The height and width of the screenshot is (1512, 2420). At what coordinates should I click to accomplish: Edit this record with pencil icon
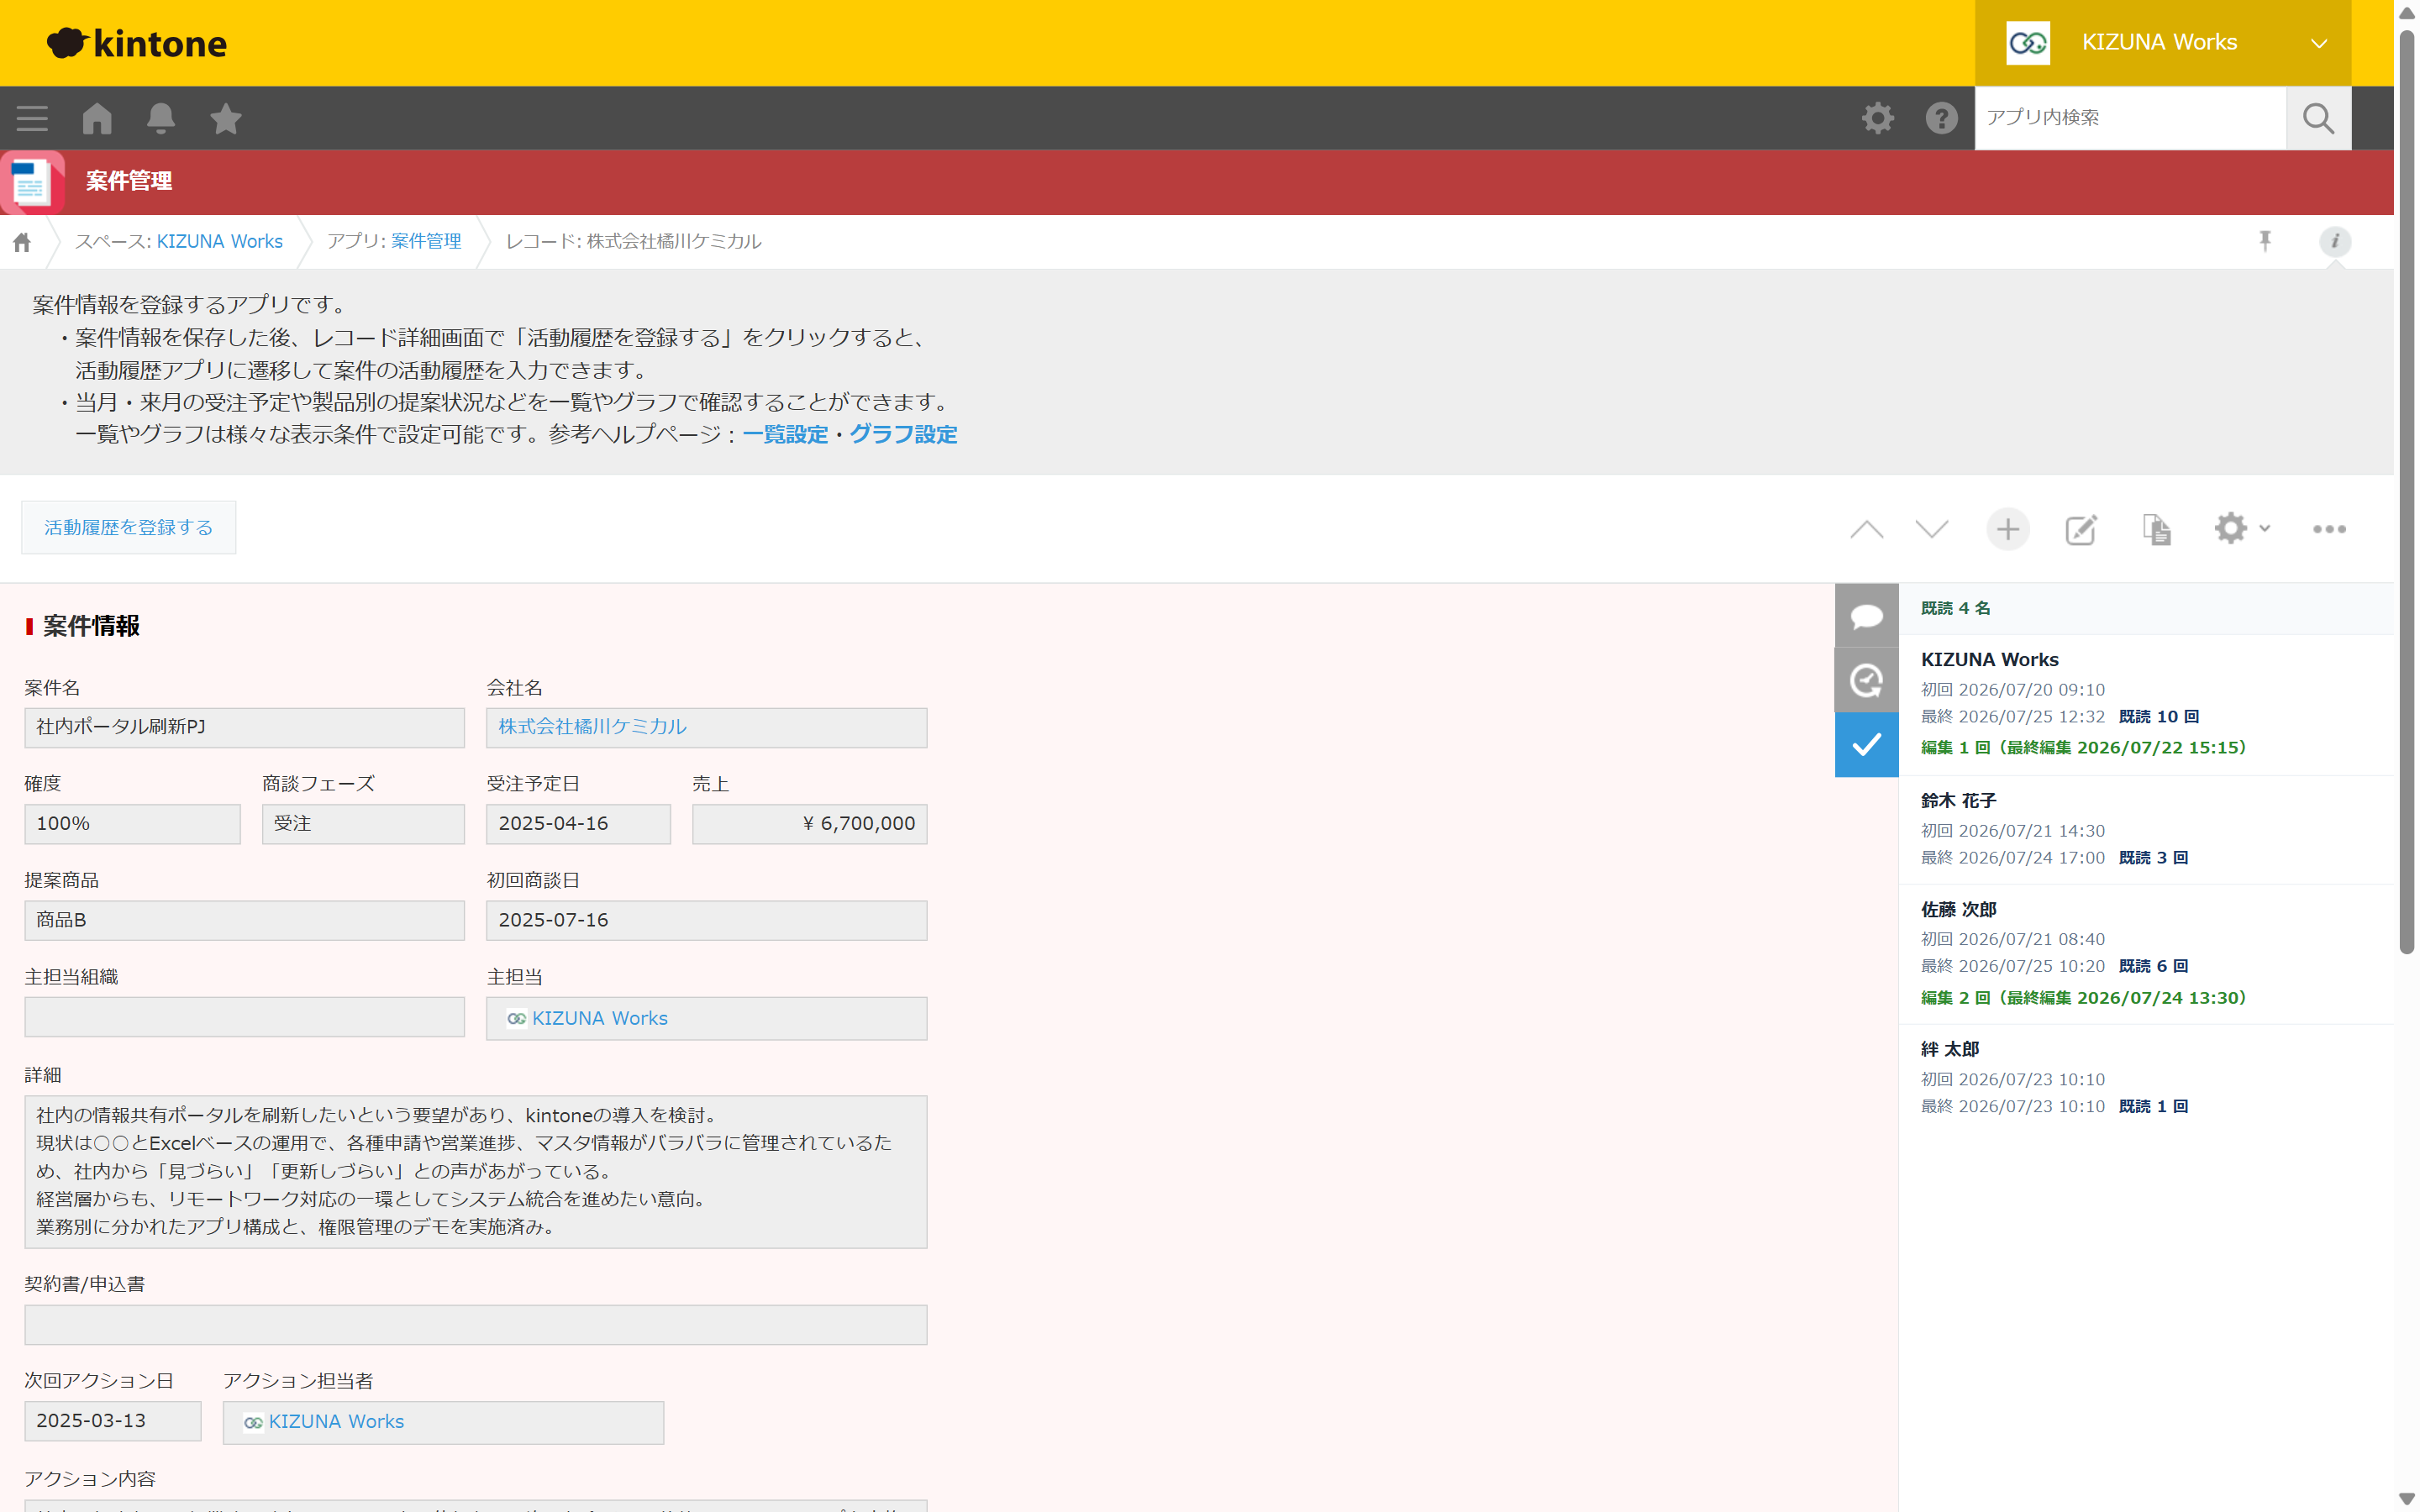click(x=2081, y=529)
